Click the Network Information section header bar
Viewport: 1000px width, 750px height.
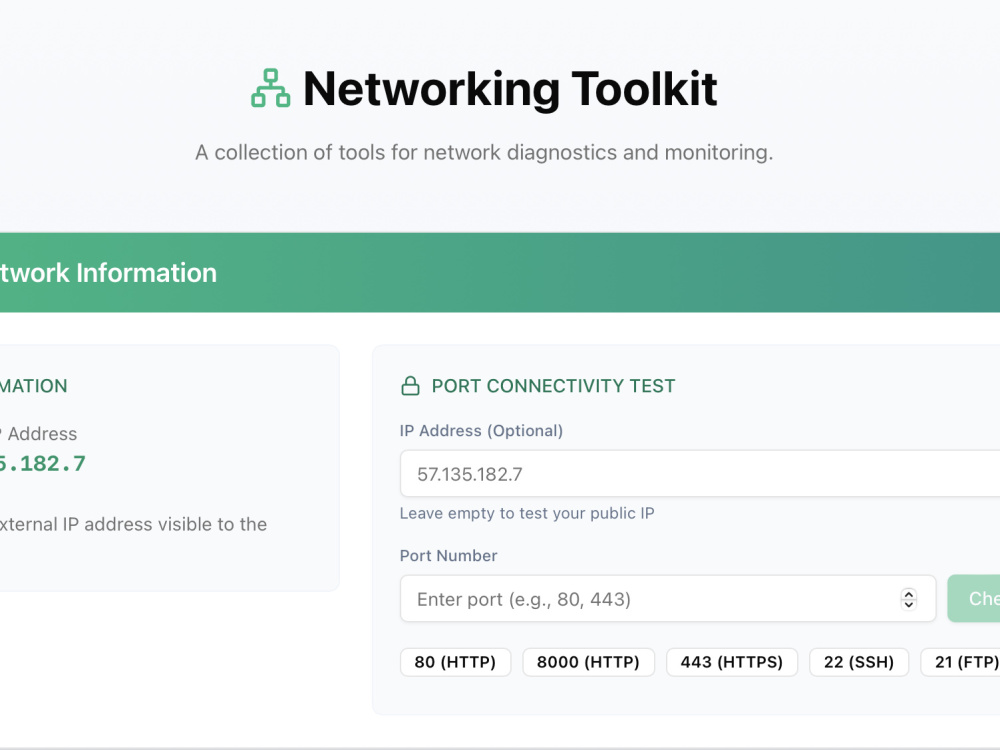[x=500, y=272]
